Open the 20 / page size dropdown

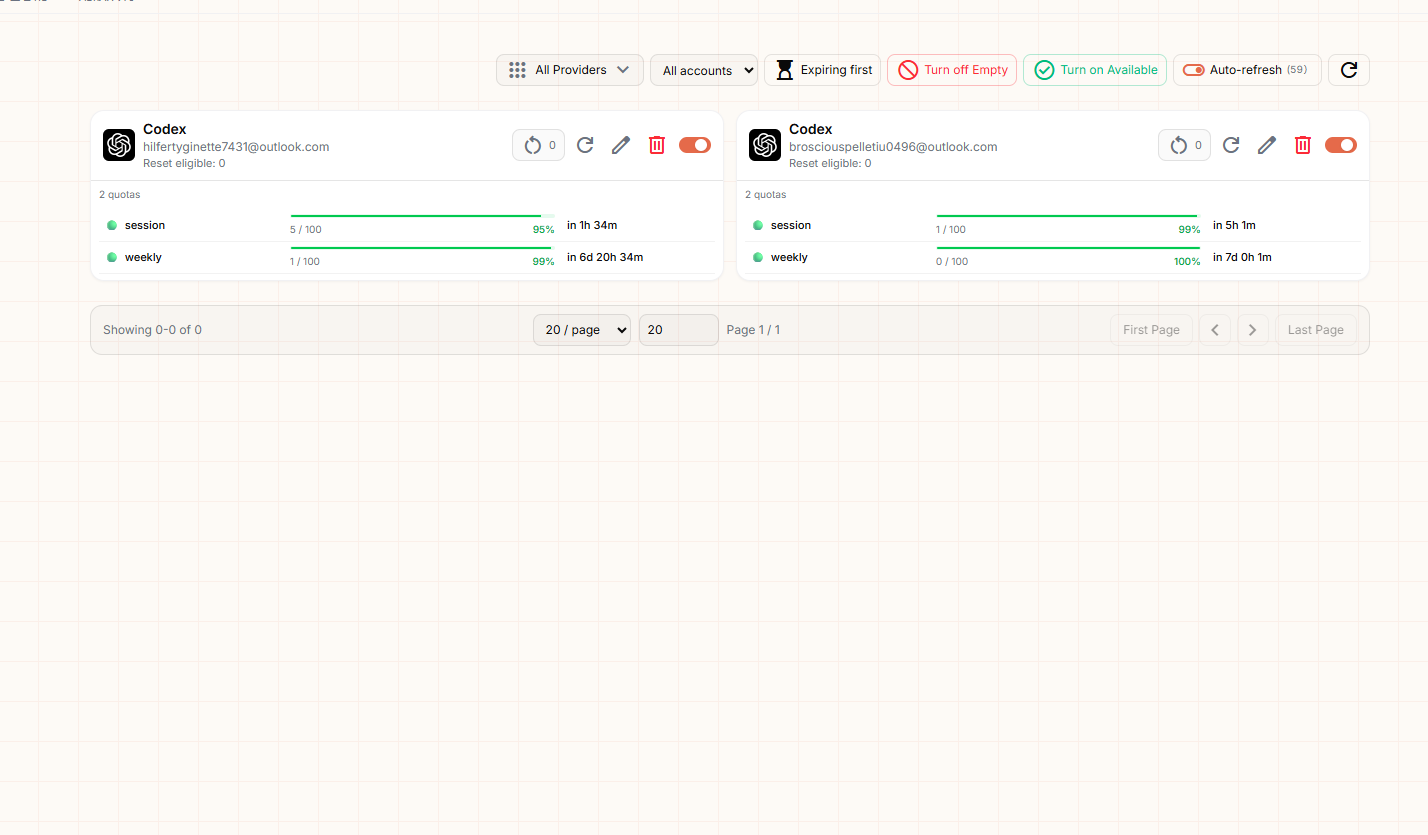pyautogui.click(x=582, y=330)
